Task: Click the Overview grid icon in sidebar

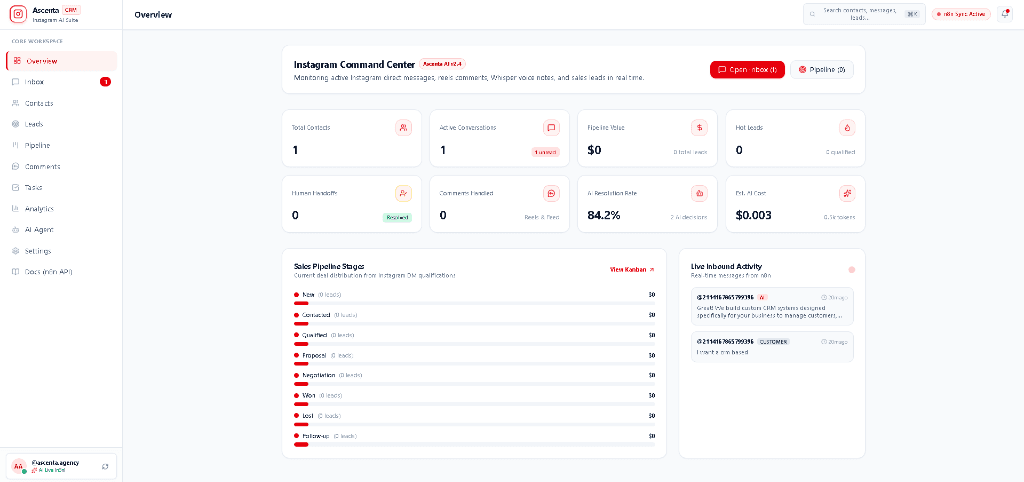Action: 16,61
